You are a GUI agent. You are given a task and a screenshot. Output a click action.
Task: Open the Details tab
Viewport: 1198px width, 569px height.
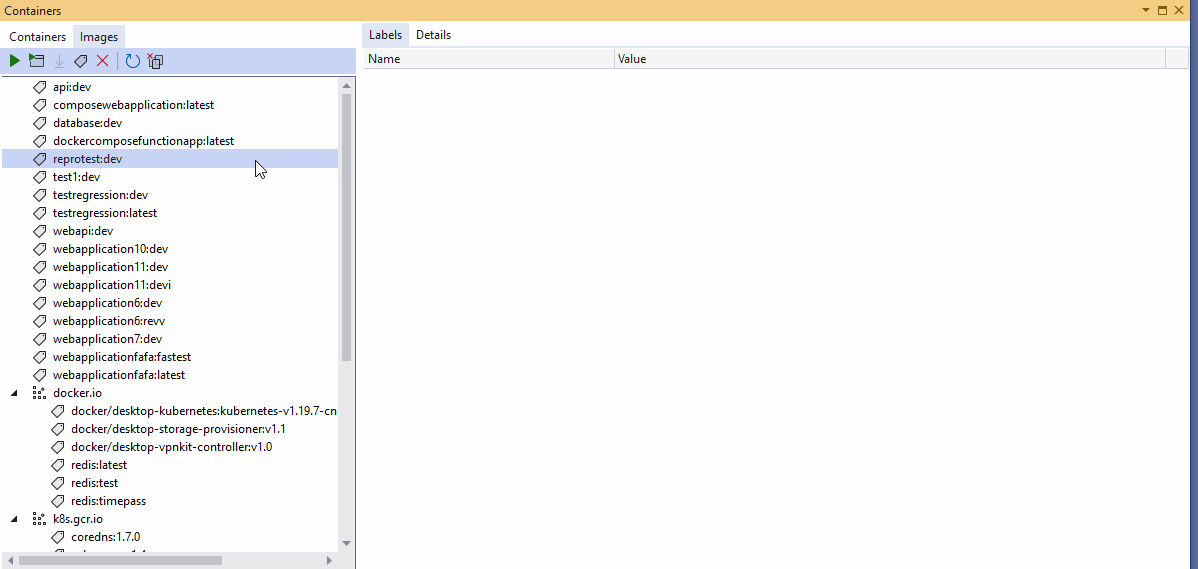click(x=433, y=35)
